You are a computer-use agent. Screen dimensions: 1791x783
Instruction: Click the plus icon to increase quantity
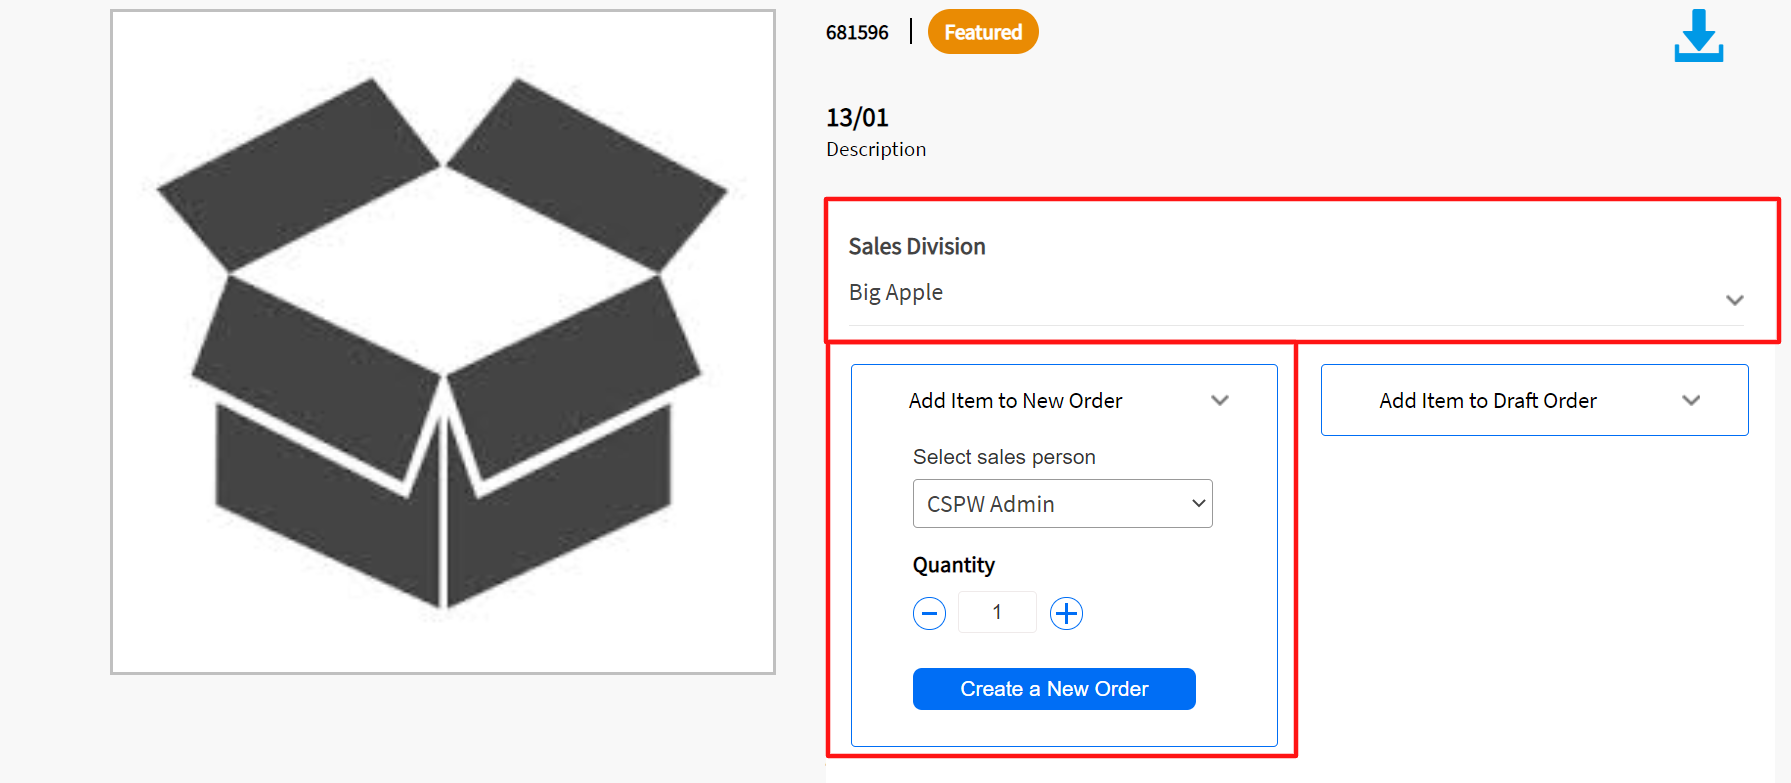[1066, 612]
